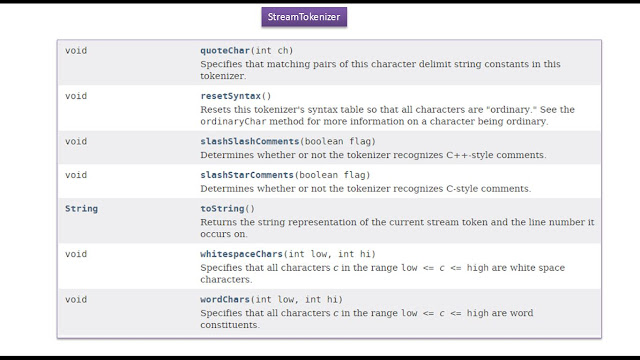Open the slashStarComments method link
640x360 pixels.
[247, 175]
